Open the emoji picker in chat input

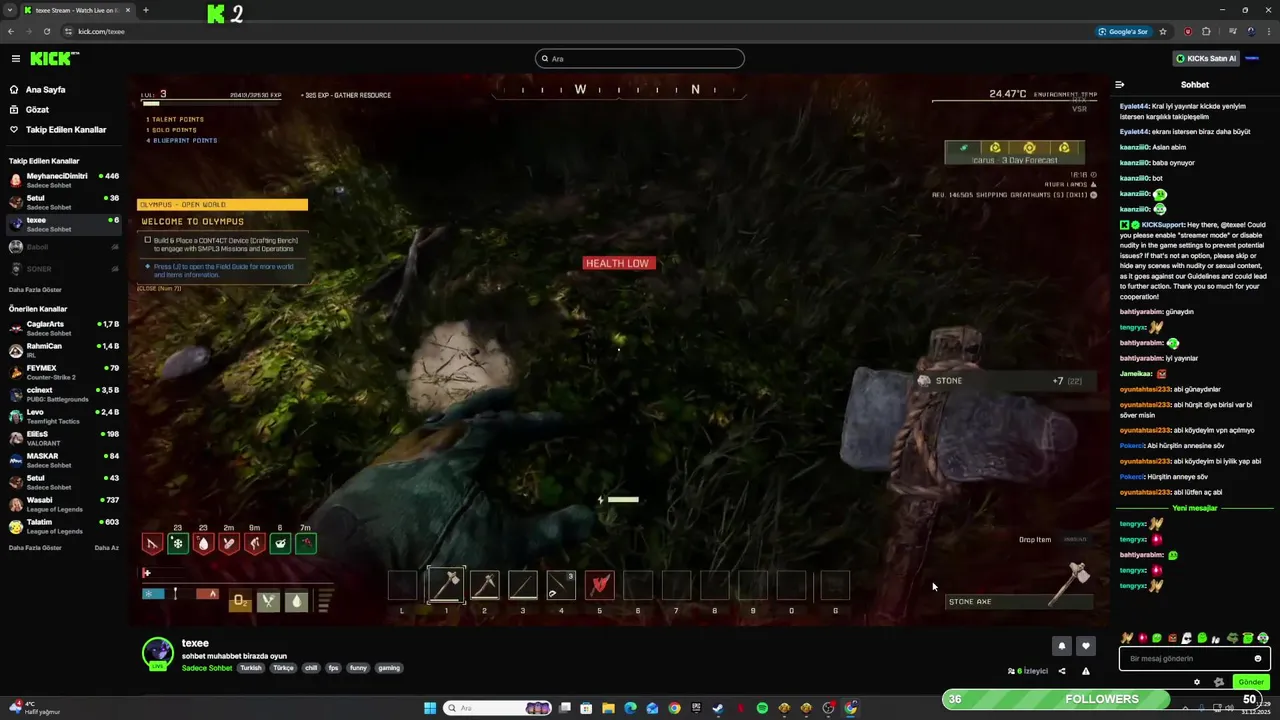[x=1258, y=659]
